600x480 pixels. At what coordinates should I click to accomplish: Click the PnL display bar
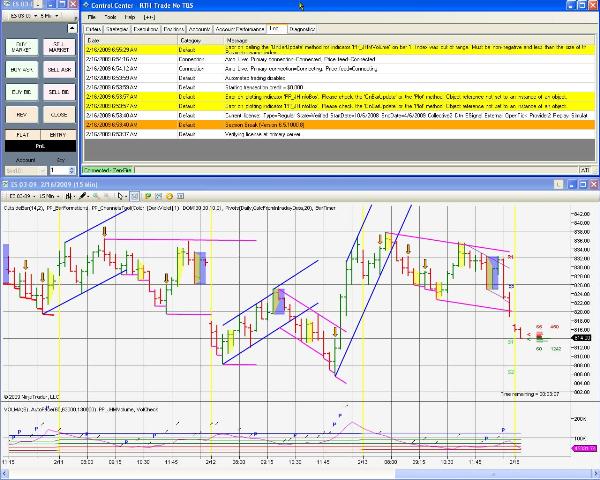(41, 146)
